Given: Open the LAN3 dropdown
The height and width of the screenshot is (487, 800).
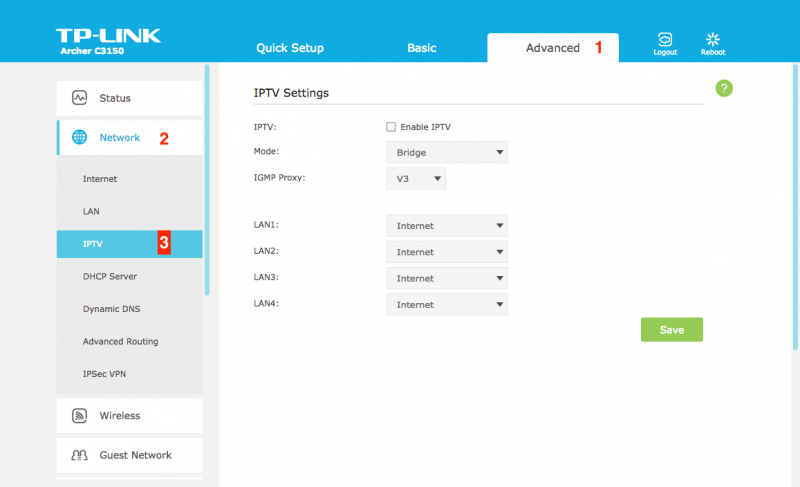Looking at the screenshot, I should (x=447, y=278).
